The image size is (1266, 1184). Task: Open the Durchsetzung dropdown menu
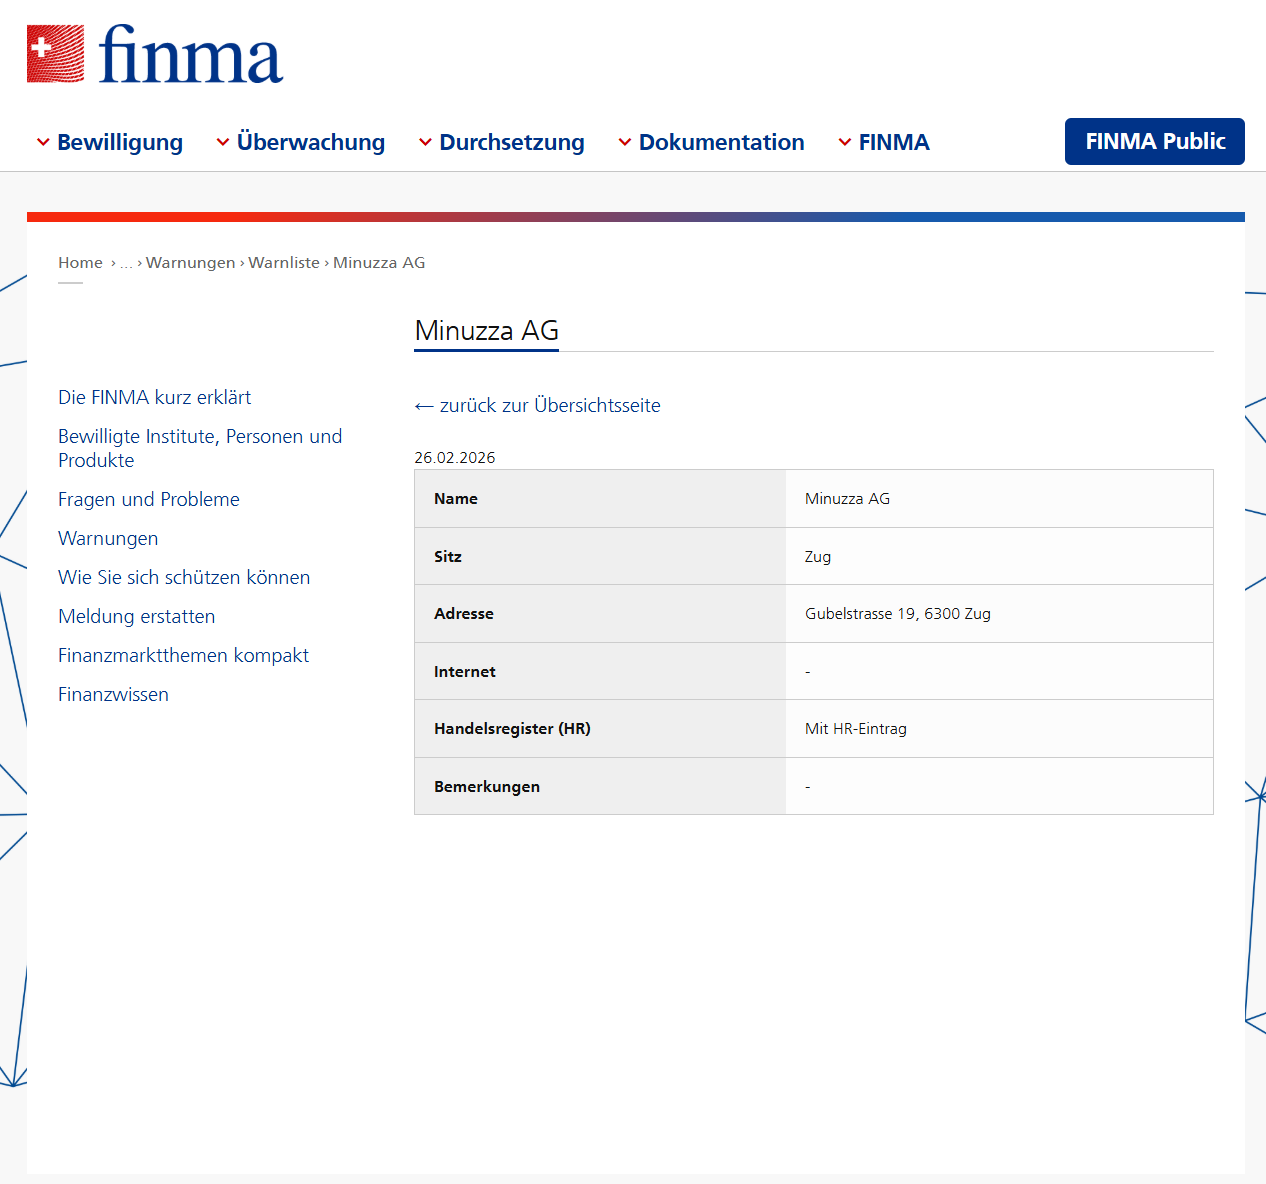[x=502, y=142]
